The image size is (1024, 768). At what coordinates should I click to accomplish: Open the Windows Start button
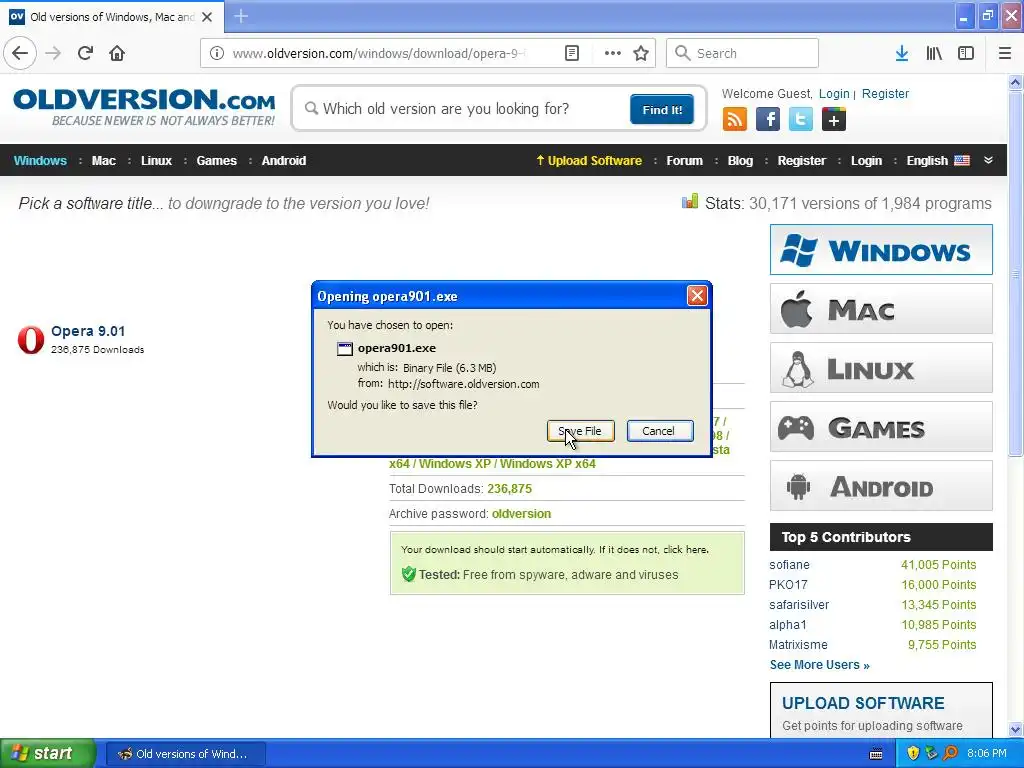click(47, 753)
